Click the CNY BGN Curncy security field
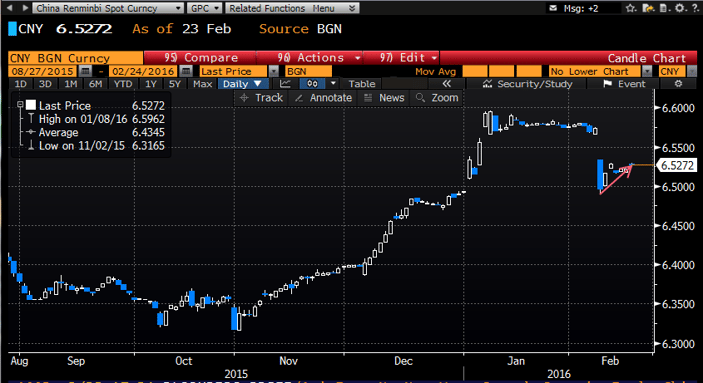 [x=75, y=58]
